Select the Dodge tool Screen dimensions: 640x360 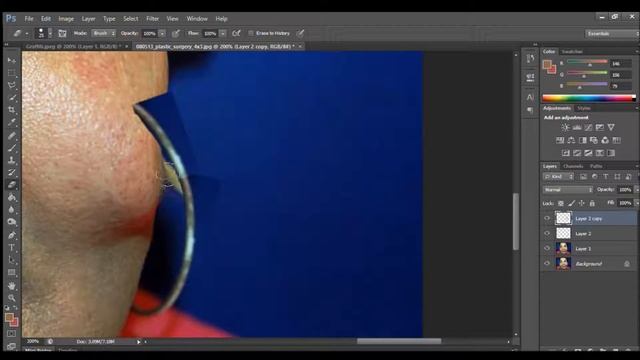pos(12,222)
